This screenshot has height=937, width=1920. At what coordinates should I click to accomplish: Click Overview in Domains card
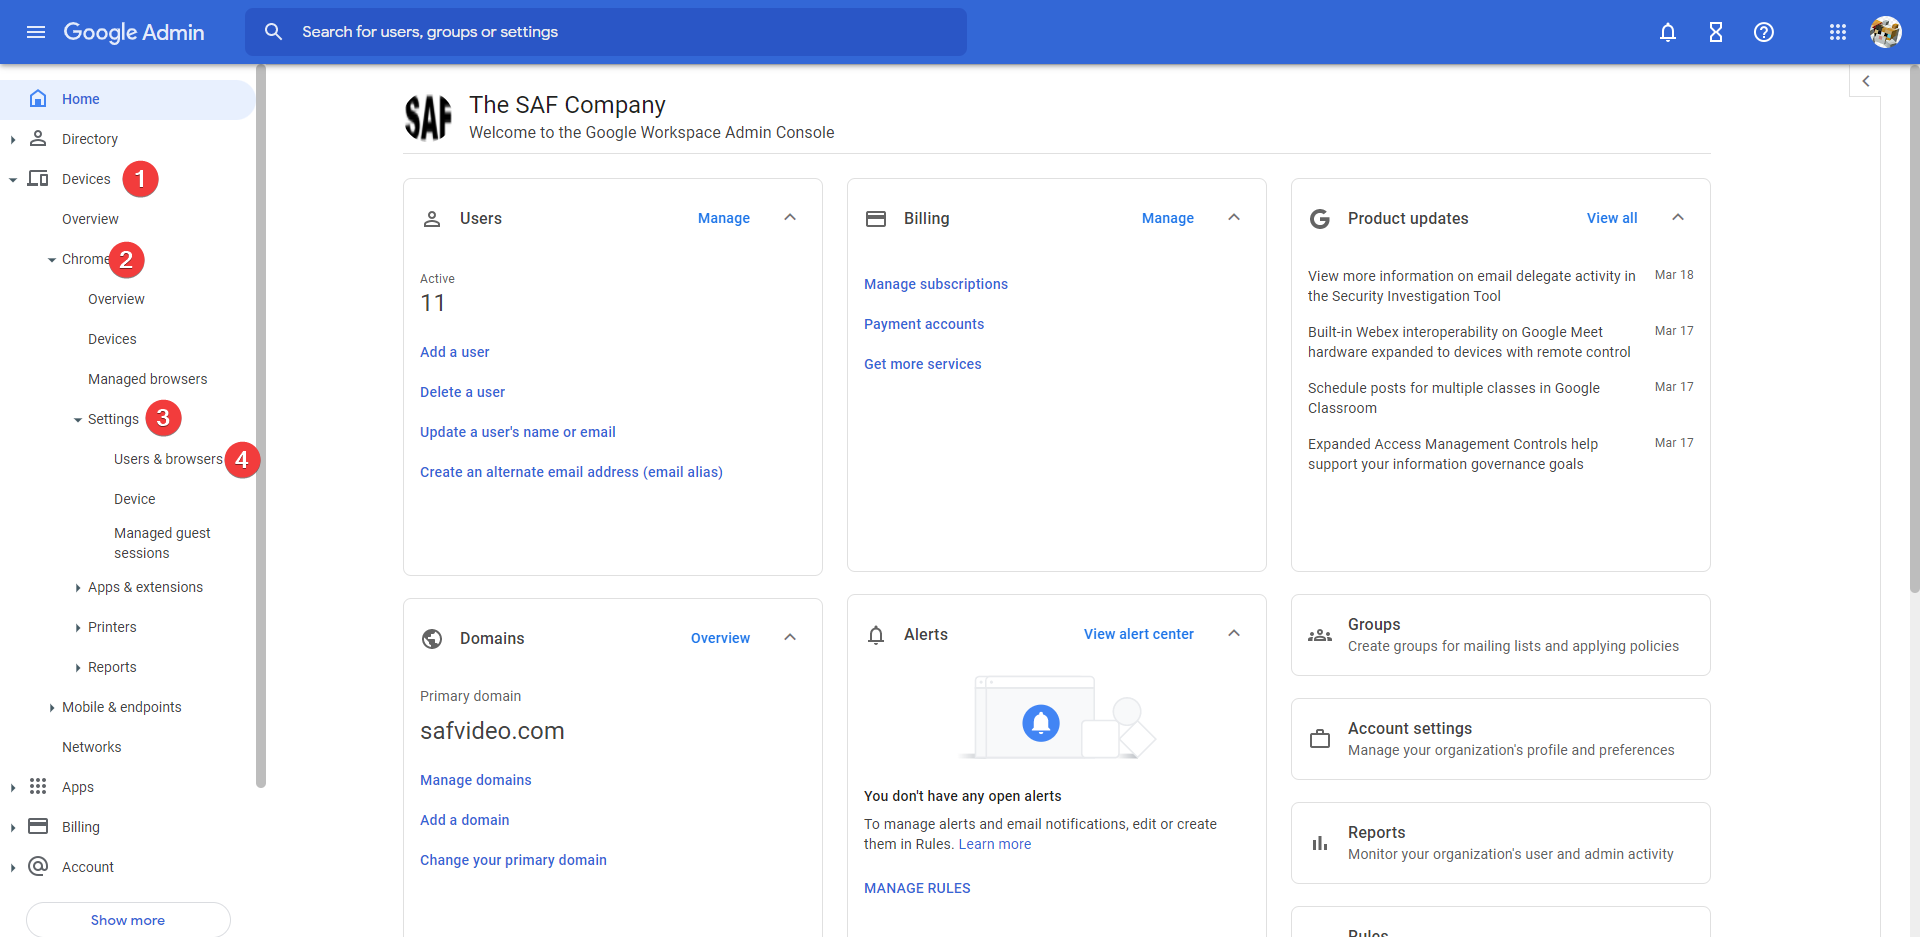(720, 638)
